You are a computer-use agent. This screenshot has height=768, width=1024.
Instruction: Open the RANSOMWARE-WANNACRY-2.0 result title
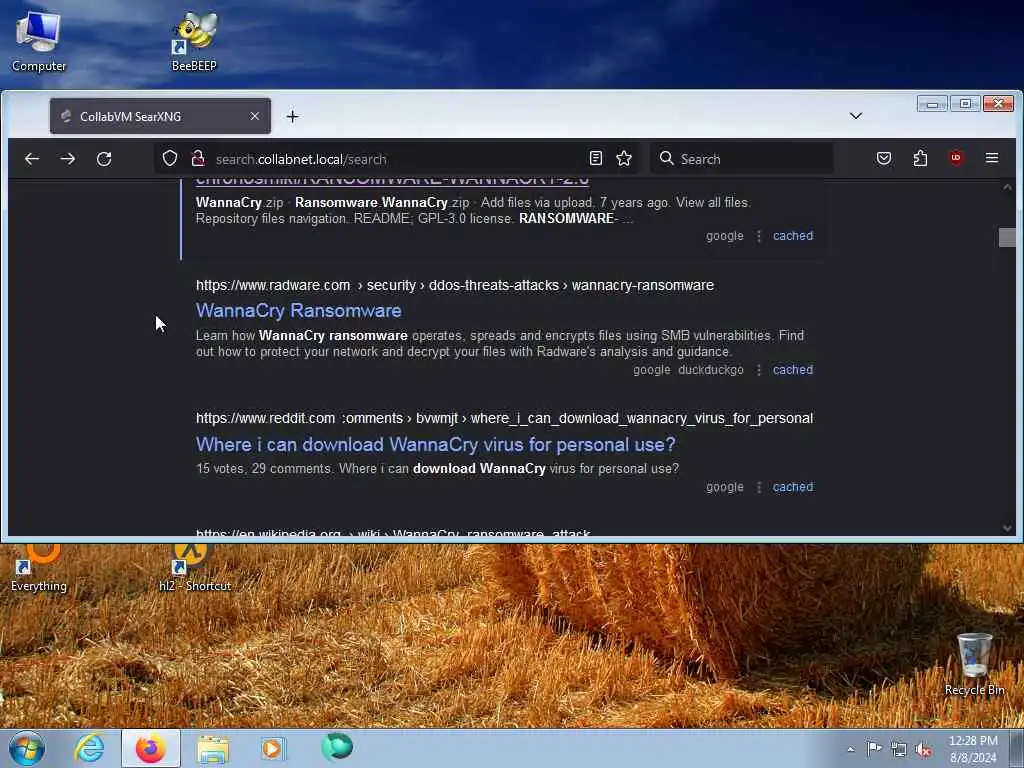(392, 181)
